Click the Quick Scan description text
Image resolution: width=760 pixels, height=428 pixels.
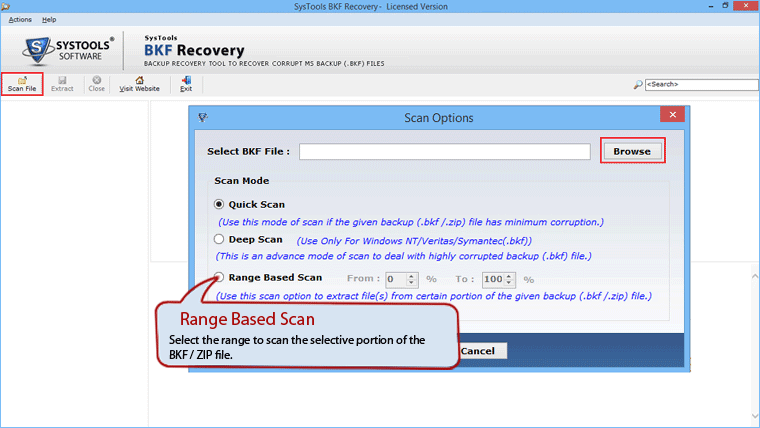(x=411, y=222)
